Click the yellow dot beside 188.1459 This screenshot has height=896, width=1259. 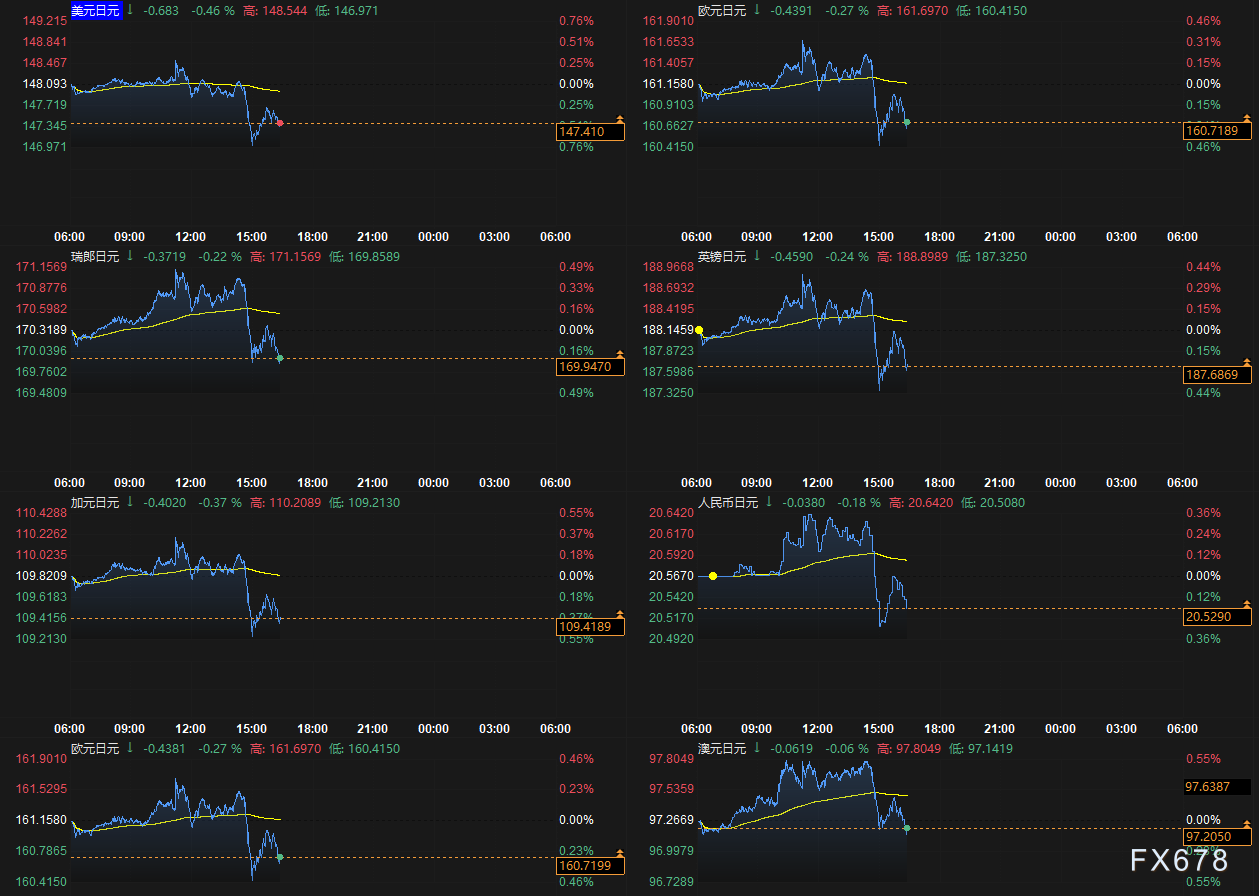click(x=700, y=330)
